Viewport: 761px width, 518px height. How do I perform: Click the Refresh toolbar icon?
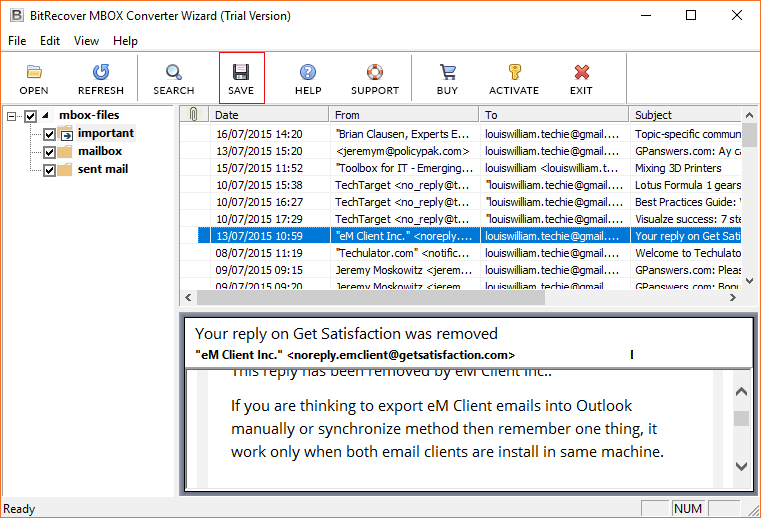pos(100,72)
